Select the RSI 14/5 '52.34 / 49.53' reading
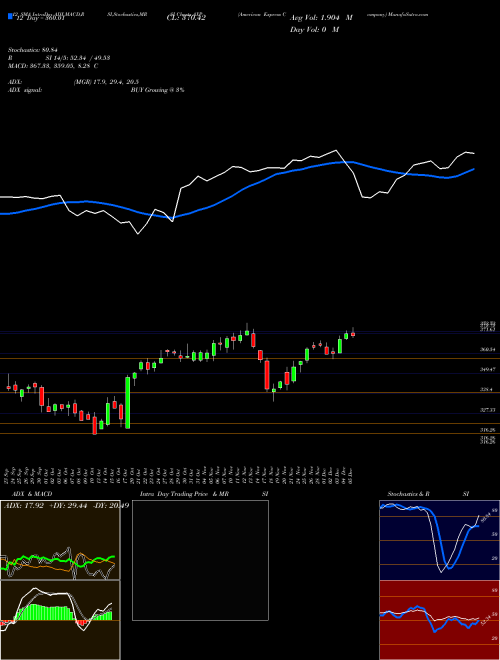Viewport: 500px width, 660px height. tap(91, 58)
